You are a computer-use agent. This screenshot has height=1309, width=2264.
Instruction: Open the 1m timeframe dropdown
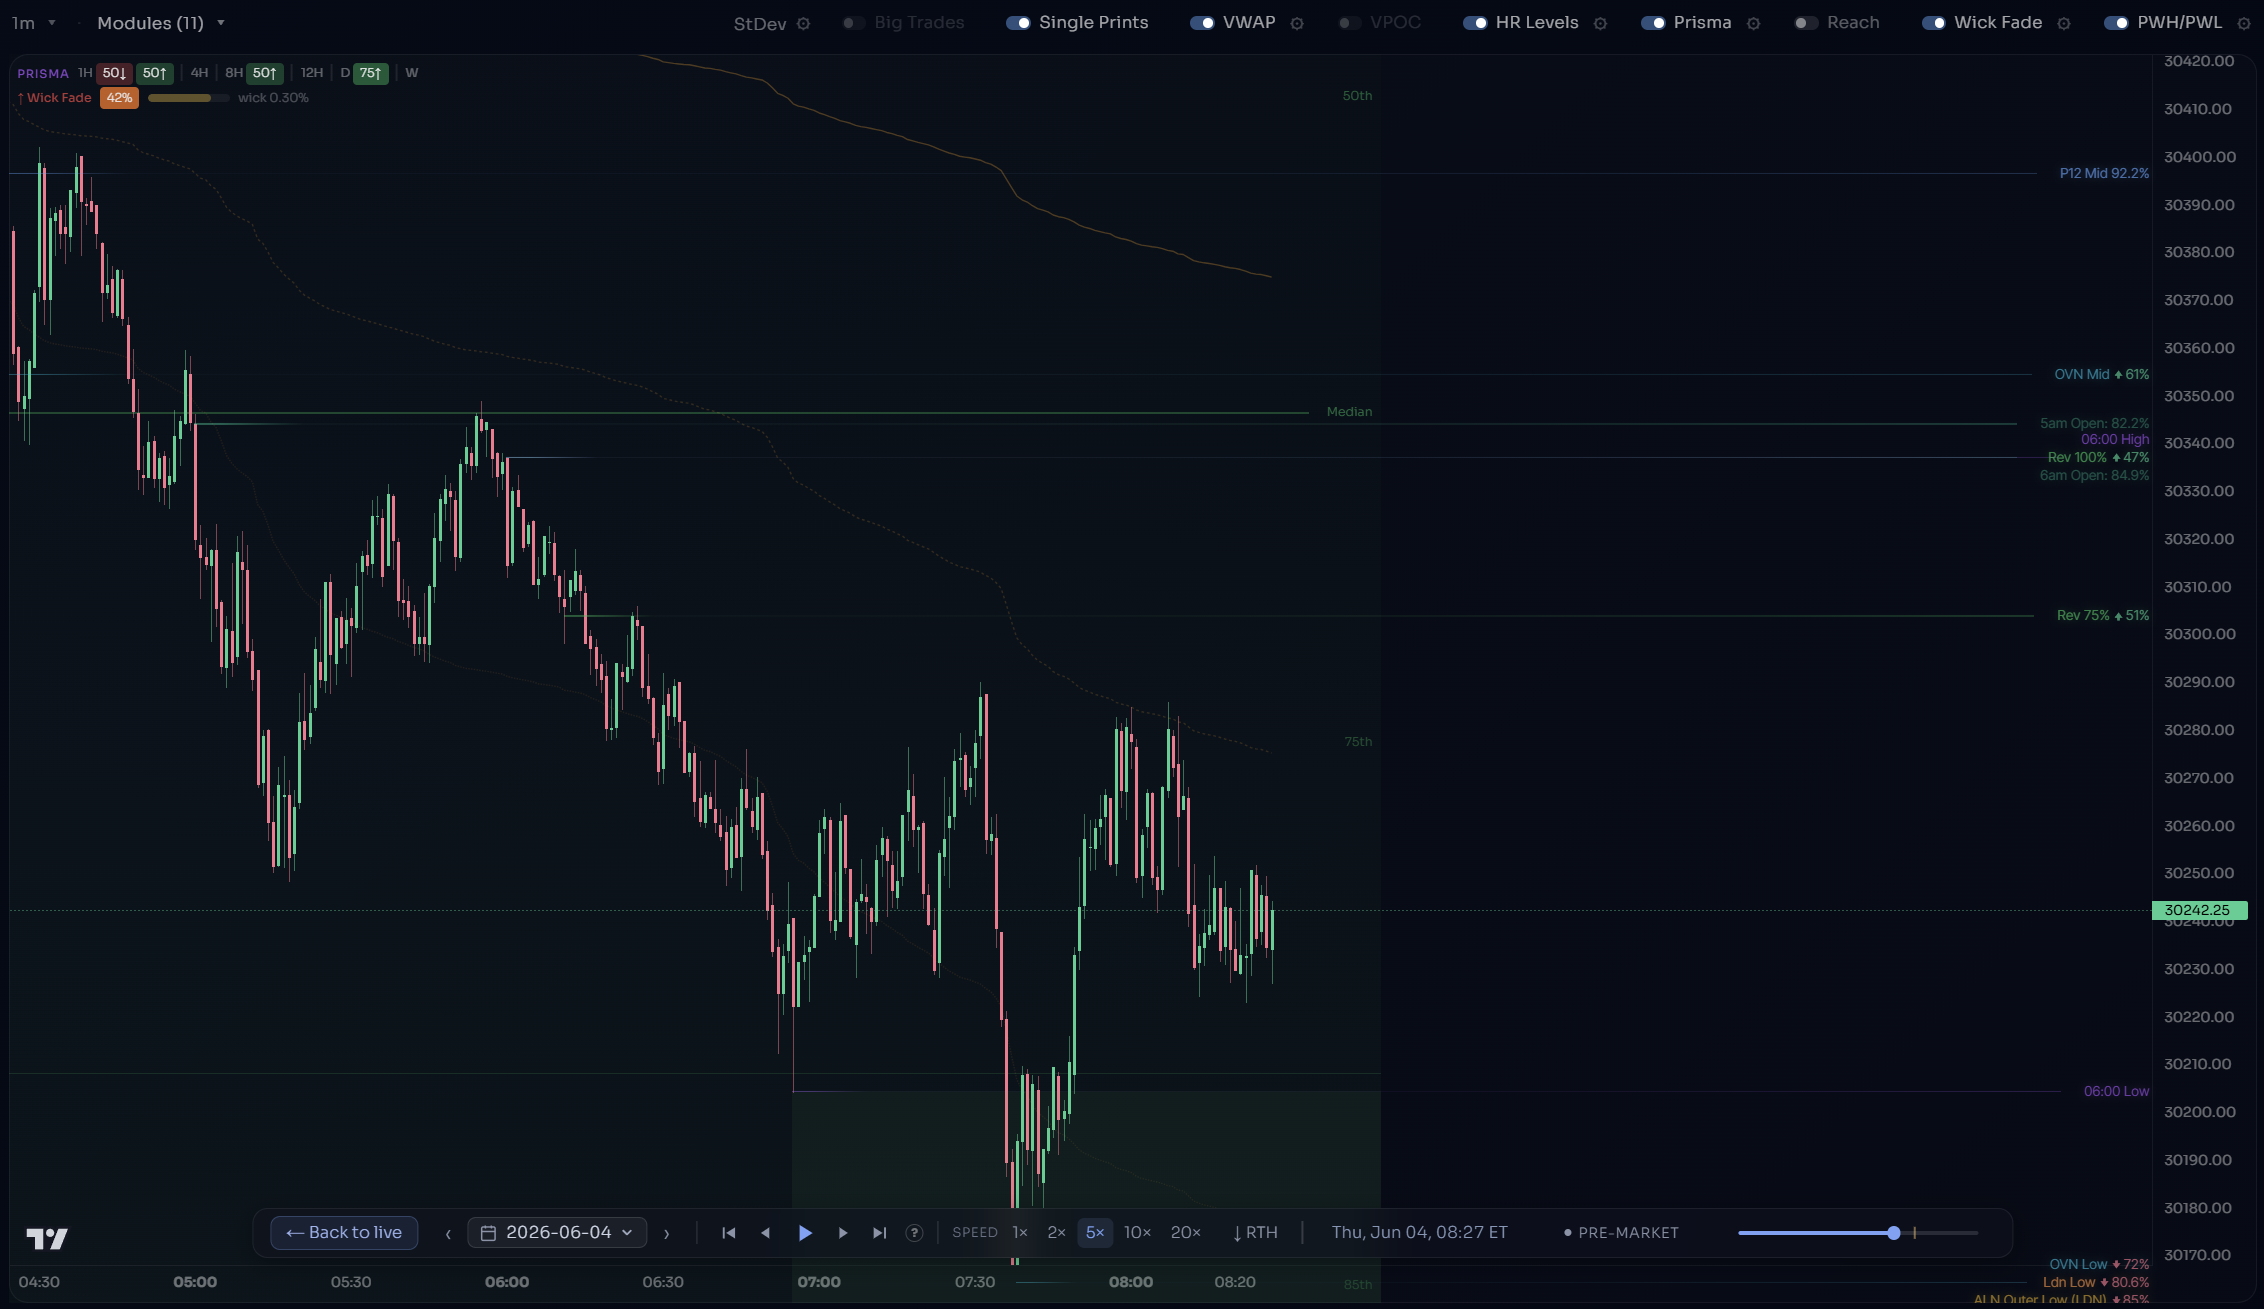(x=33, y=23)
